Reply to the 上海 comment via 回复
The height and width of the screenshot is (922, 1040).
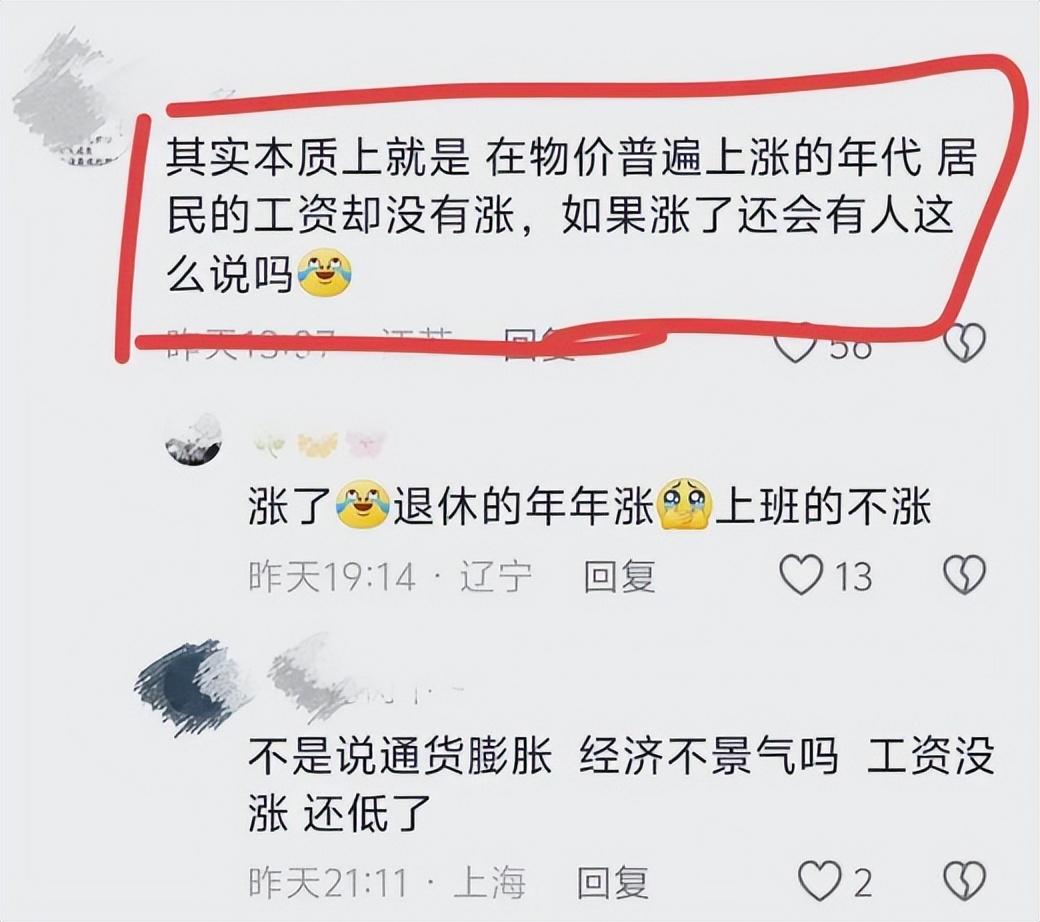point(612,882)
